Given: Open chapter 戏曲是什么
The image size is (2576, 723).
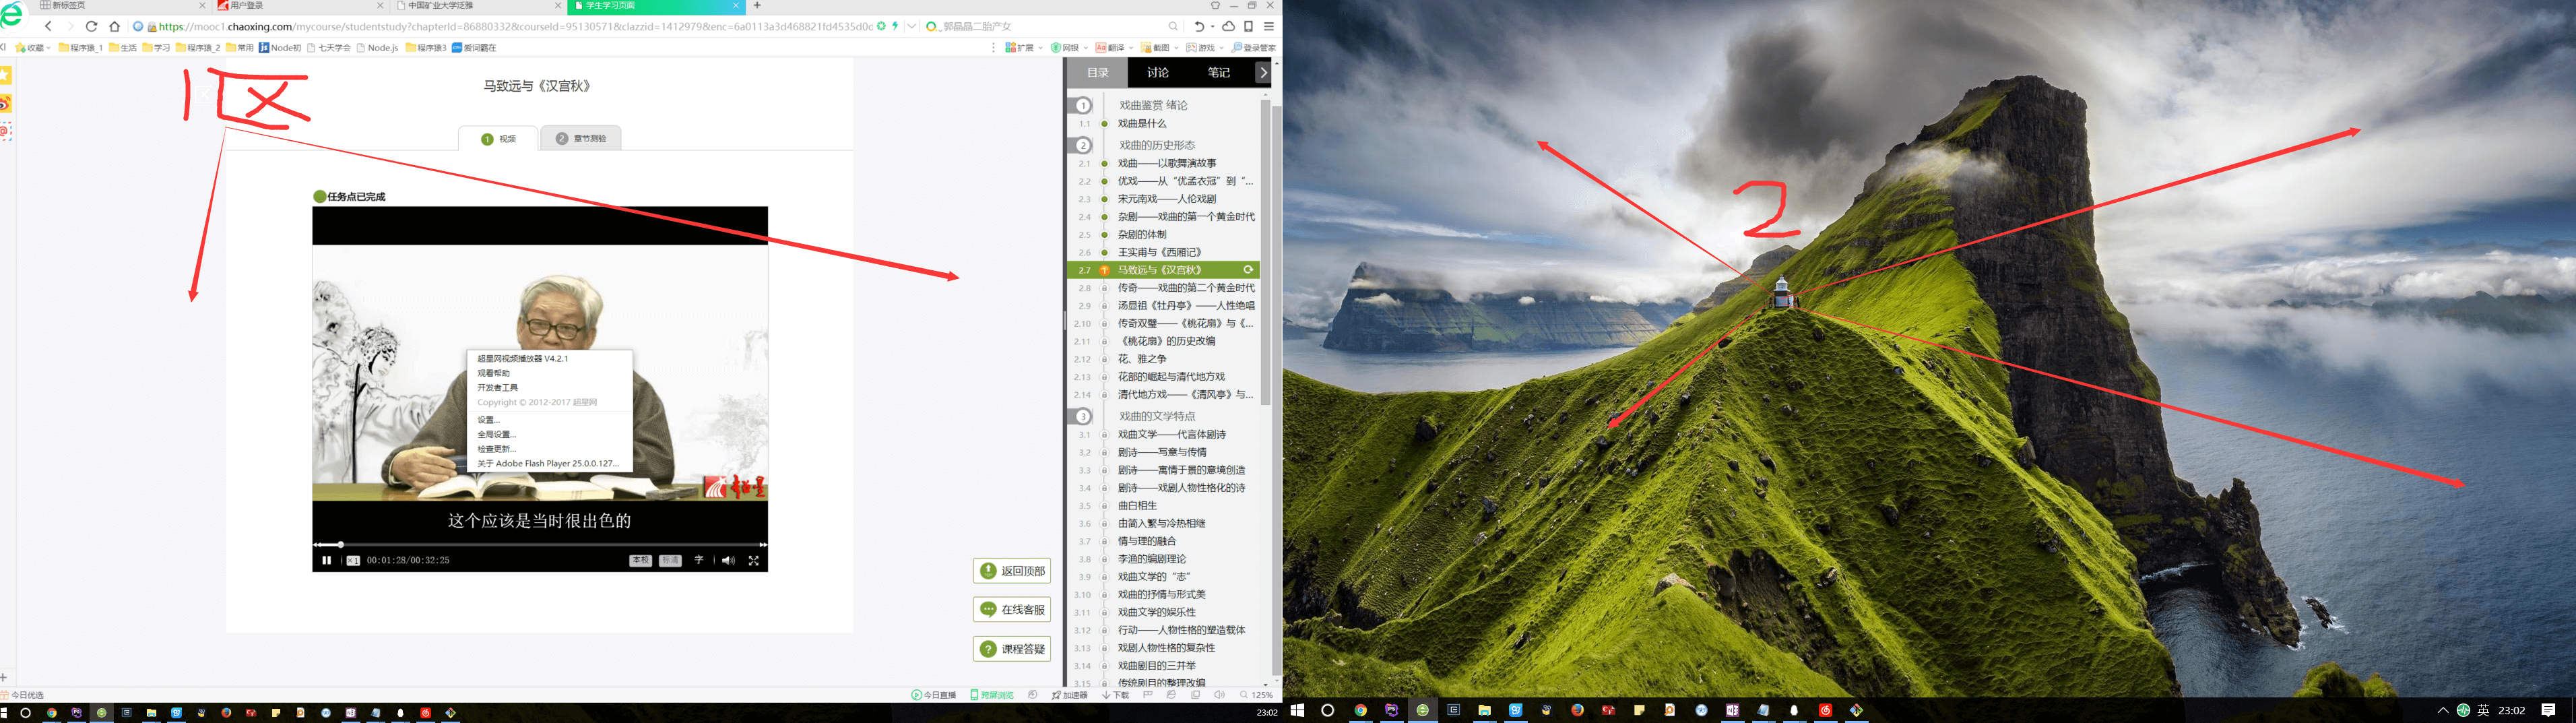Looking at the screenshot, I should pos(1142,124).
